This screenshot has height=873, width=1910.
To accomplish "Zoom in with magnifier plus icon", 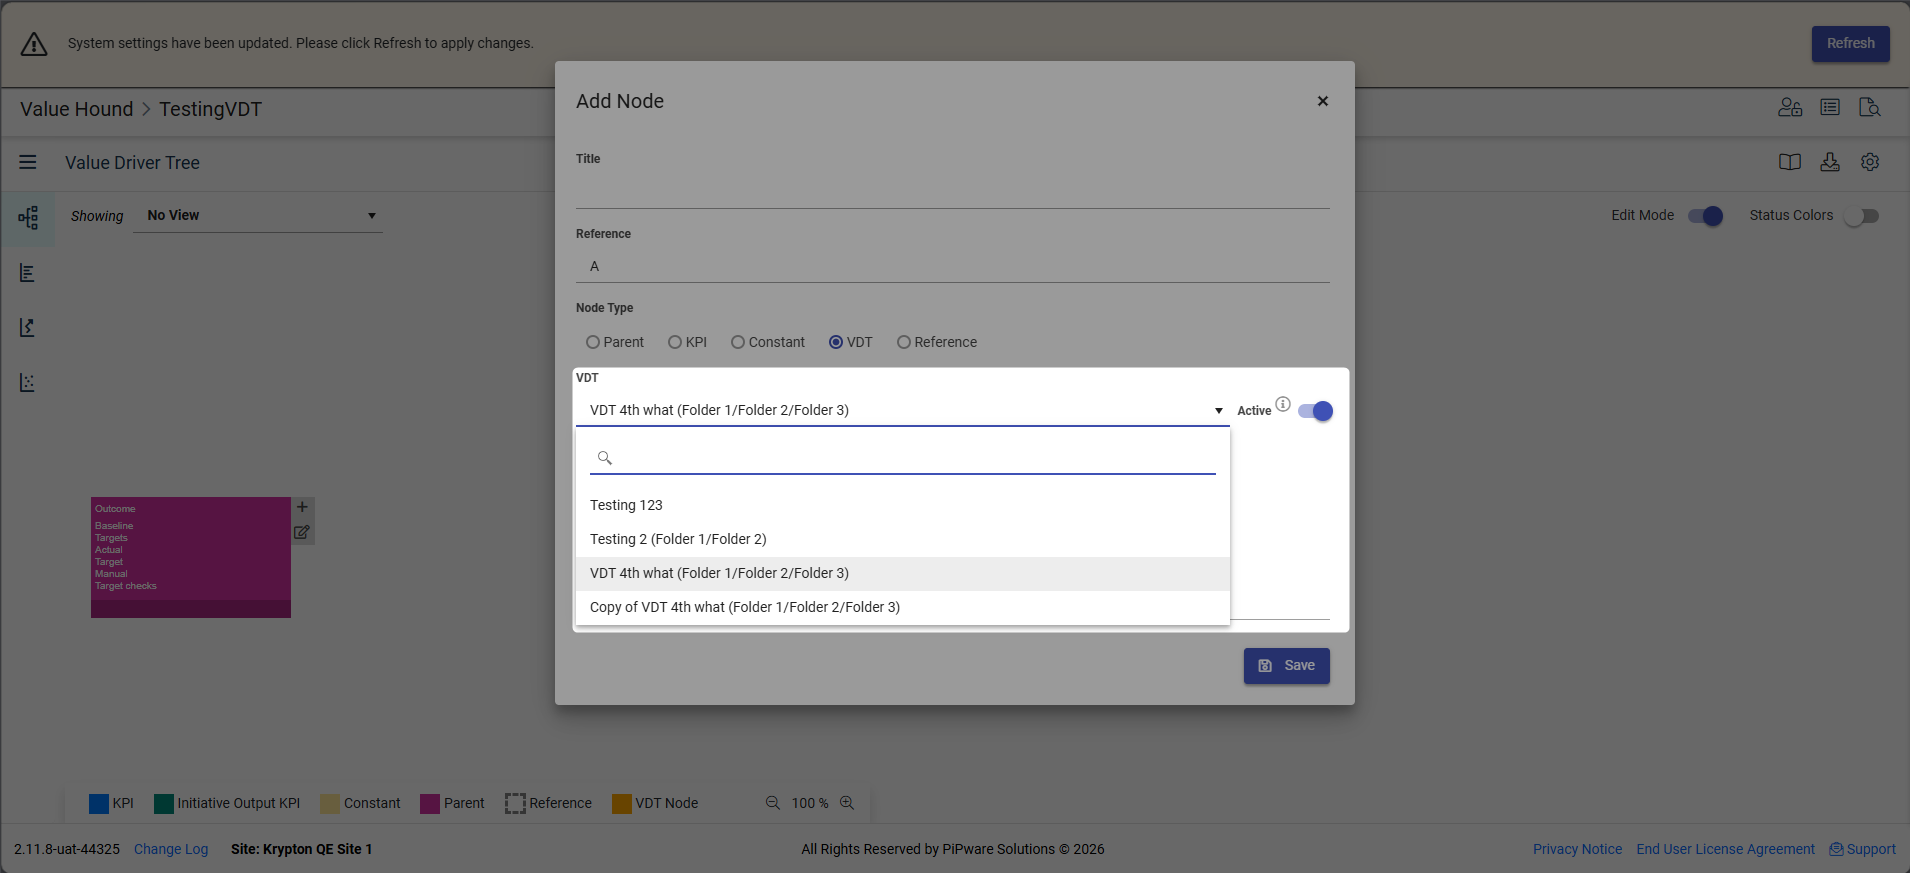I will point(847,803).
